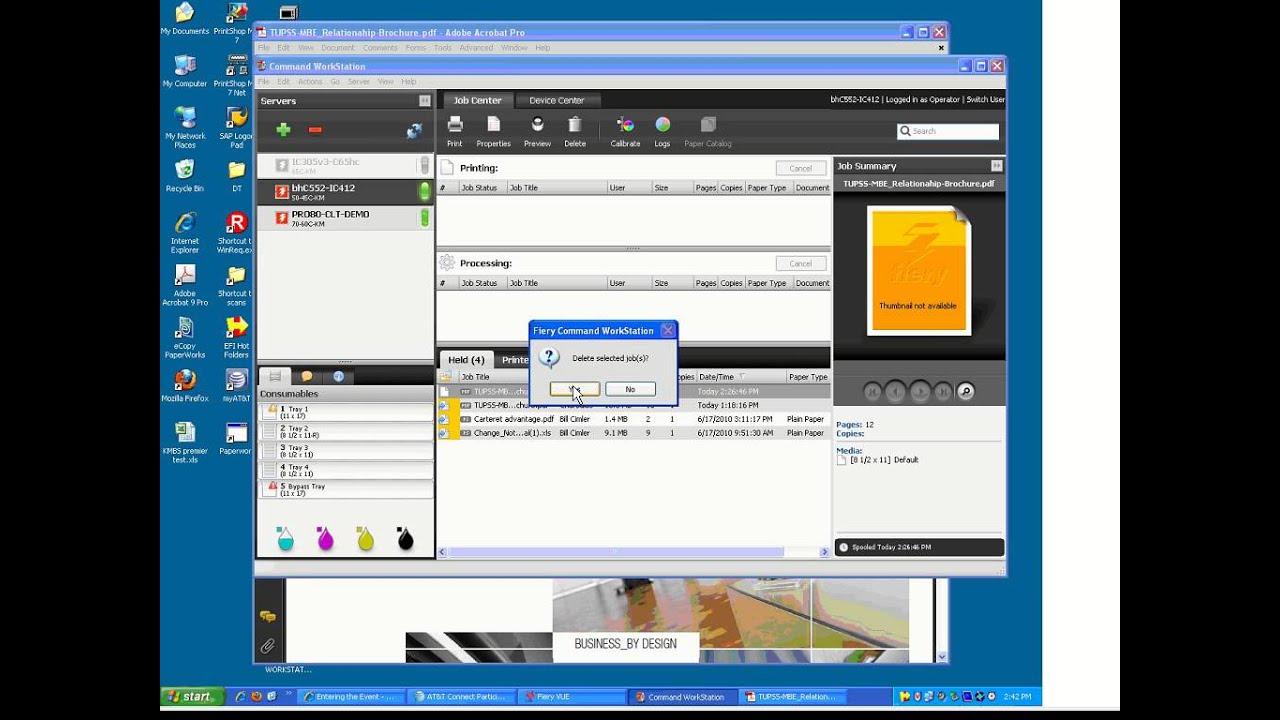Open the orange messages tab icon
This screenshot has width=1280, height=720.
tap(307, 376)
